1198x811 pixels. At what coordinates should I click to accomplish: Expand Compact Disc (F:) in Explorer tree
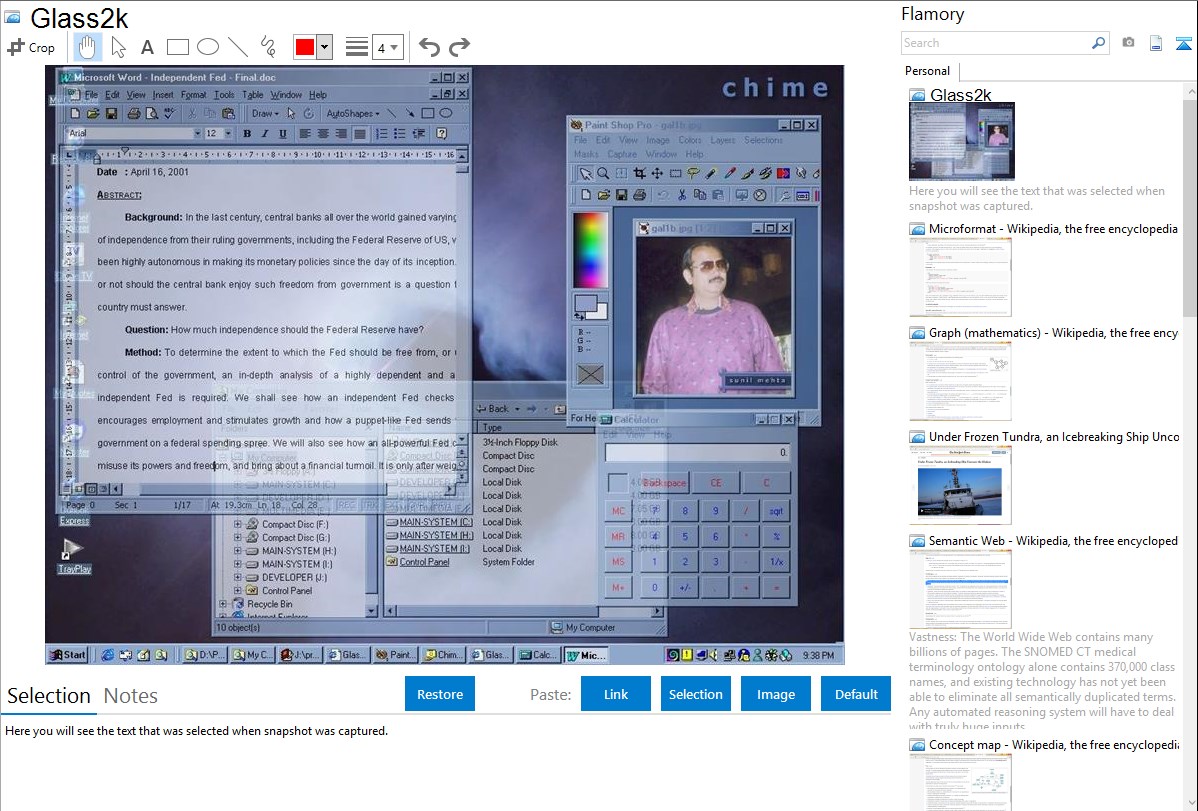point(238,524)
